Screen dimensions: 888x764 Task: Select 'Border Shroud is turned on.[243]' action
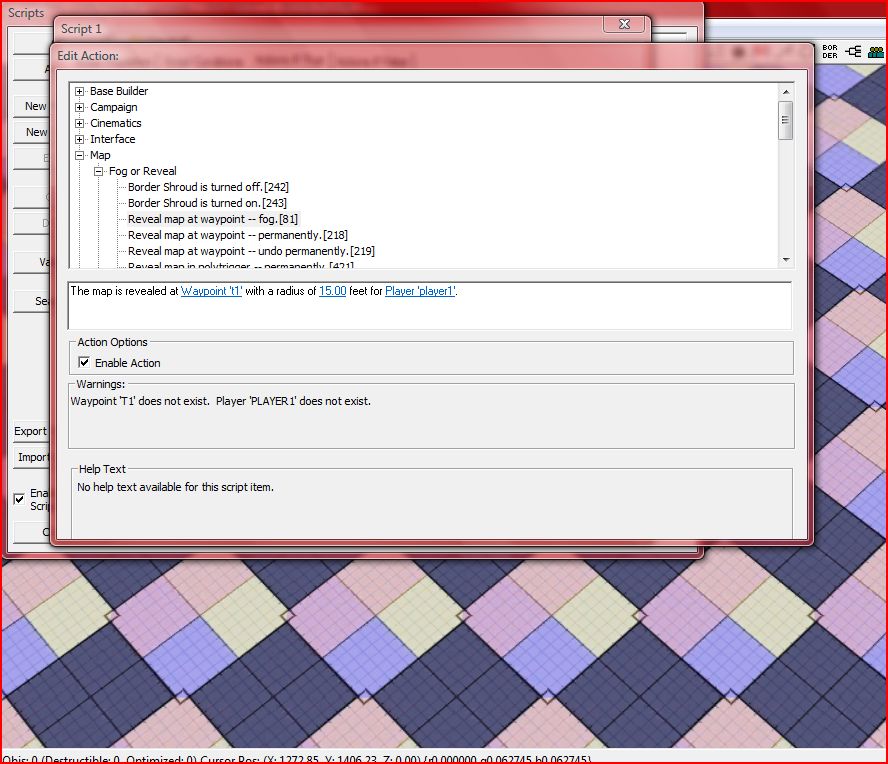coord(207,203)
